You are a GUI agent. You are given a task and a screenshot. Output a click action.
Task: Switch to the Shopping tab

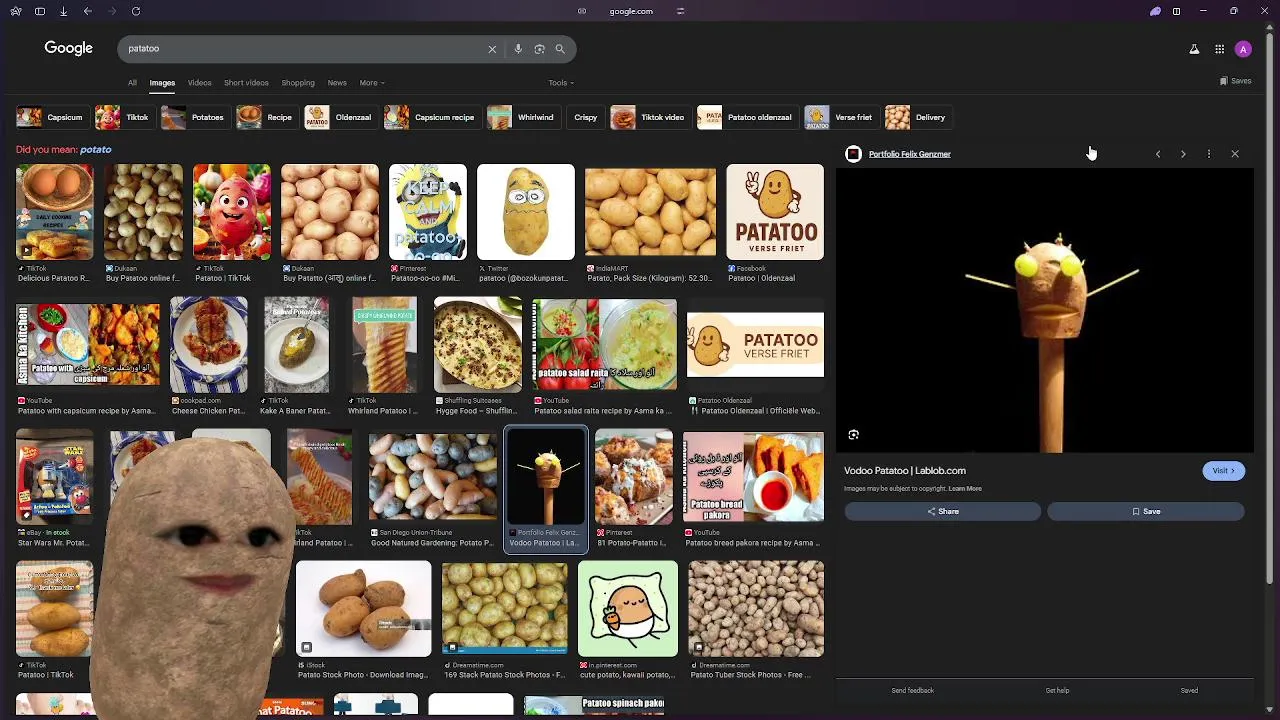coord(298,83)
